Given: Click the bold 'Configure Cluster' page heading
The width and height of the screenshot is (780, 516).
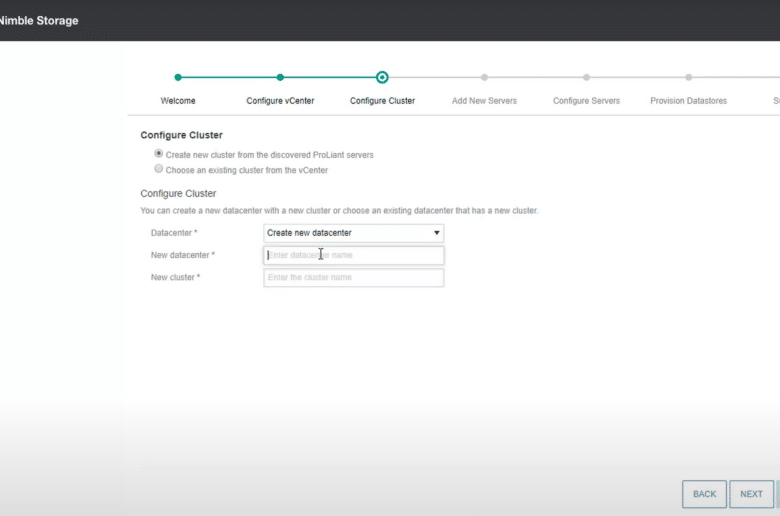Looking at the screenshot, I should pyautogui.click(x=182, y=135).
